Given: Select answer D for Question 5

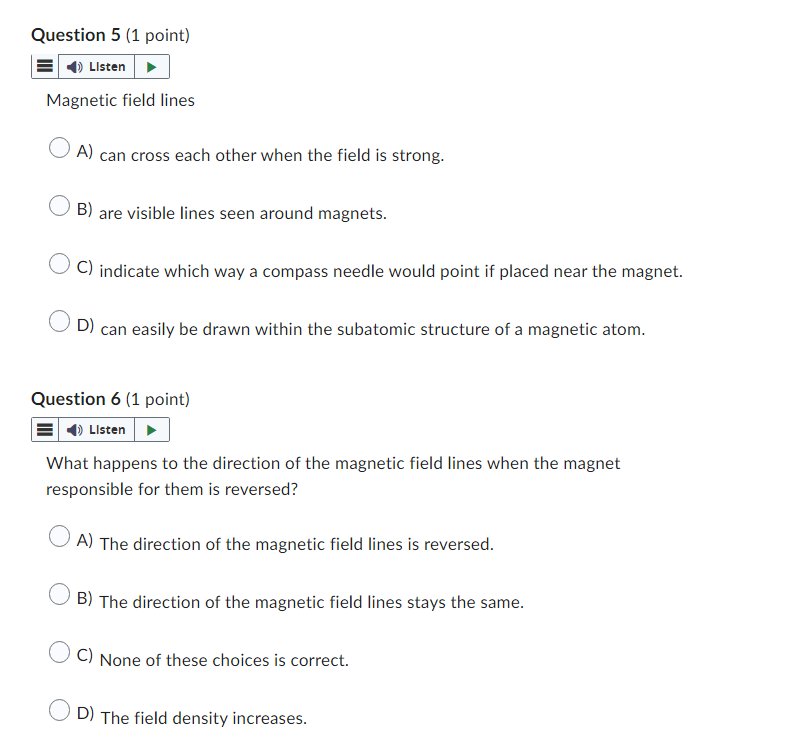Looking at the screenshot, I should coord(59,321).
